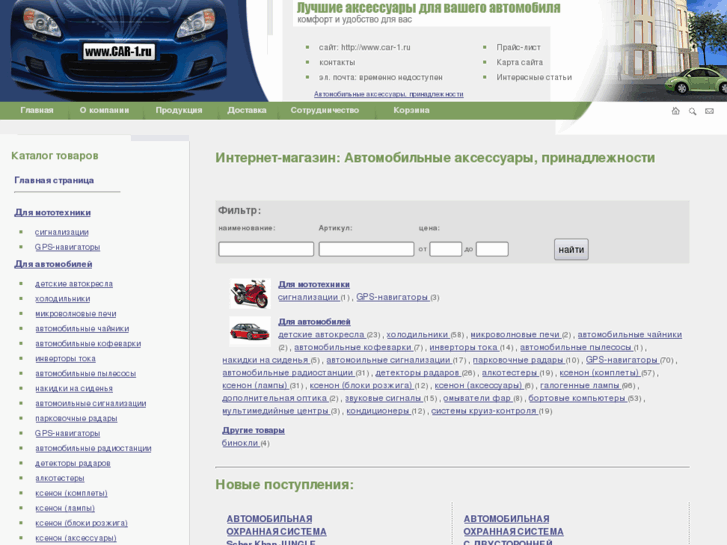The height and width of the screenshot is (545, 727).
Task: Click the контакты header link
Action: click(x=337, y=62)
